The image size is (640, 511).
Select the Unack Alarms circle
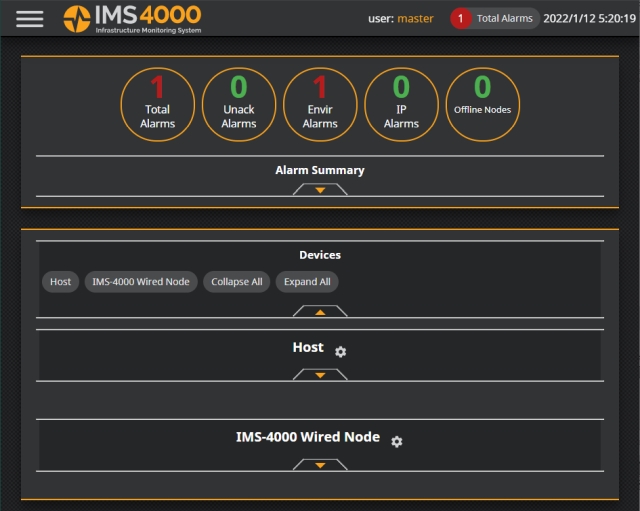click(x=239, y=104)
